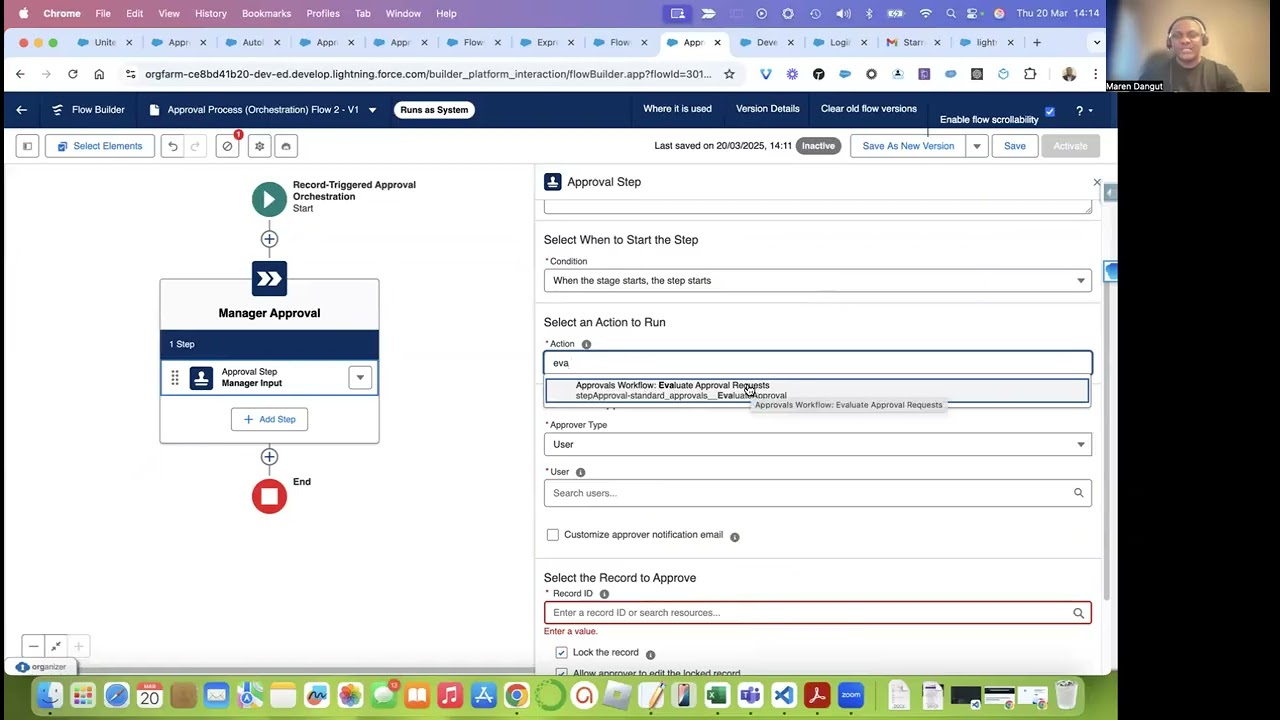Open a new Chrome tab with plus

click(x=1037, y=42)
